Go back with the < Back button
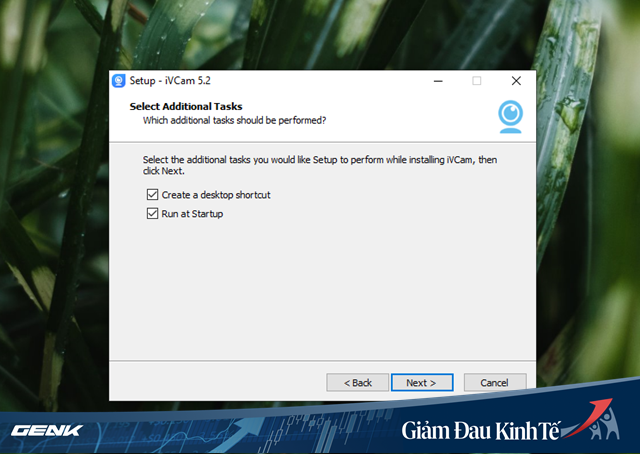This screenshot has height=454, width=640. pos(357,383)
